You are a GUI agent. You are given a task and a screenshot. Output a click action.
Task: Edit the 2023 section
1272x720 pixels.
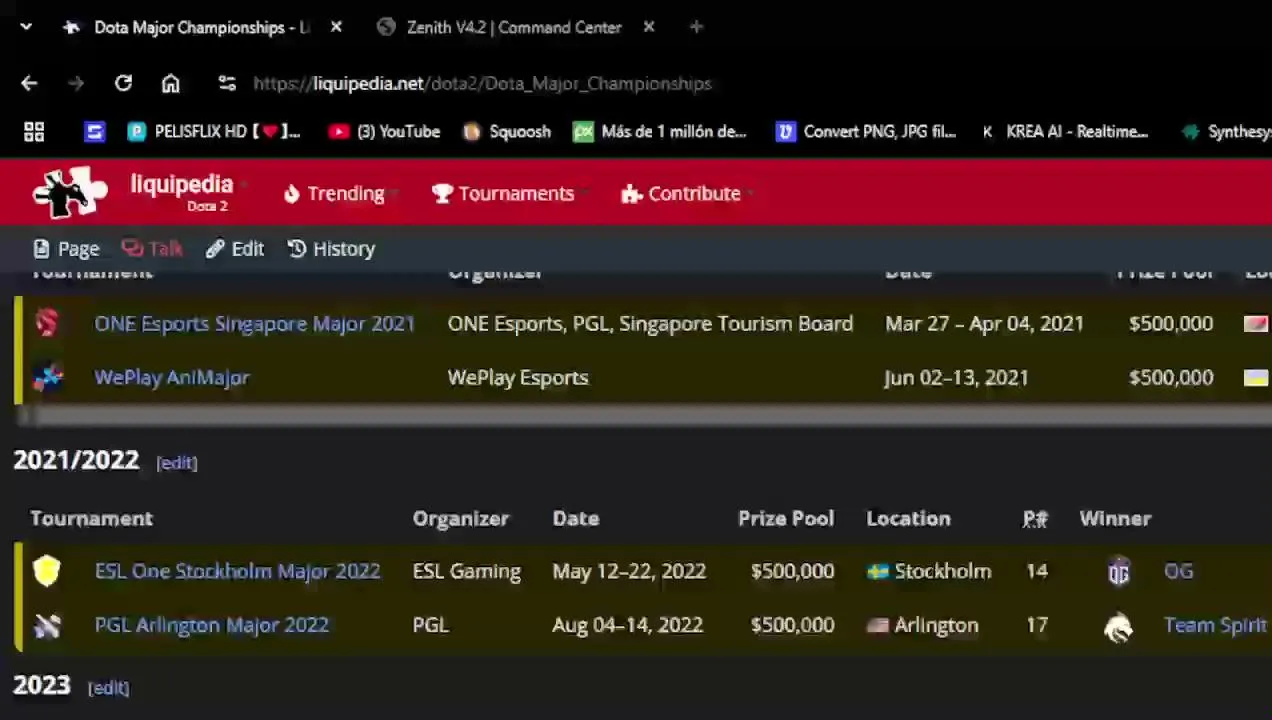tap(108, 688)
